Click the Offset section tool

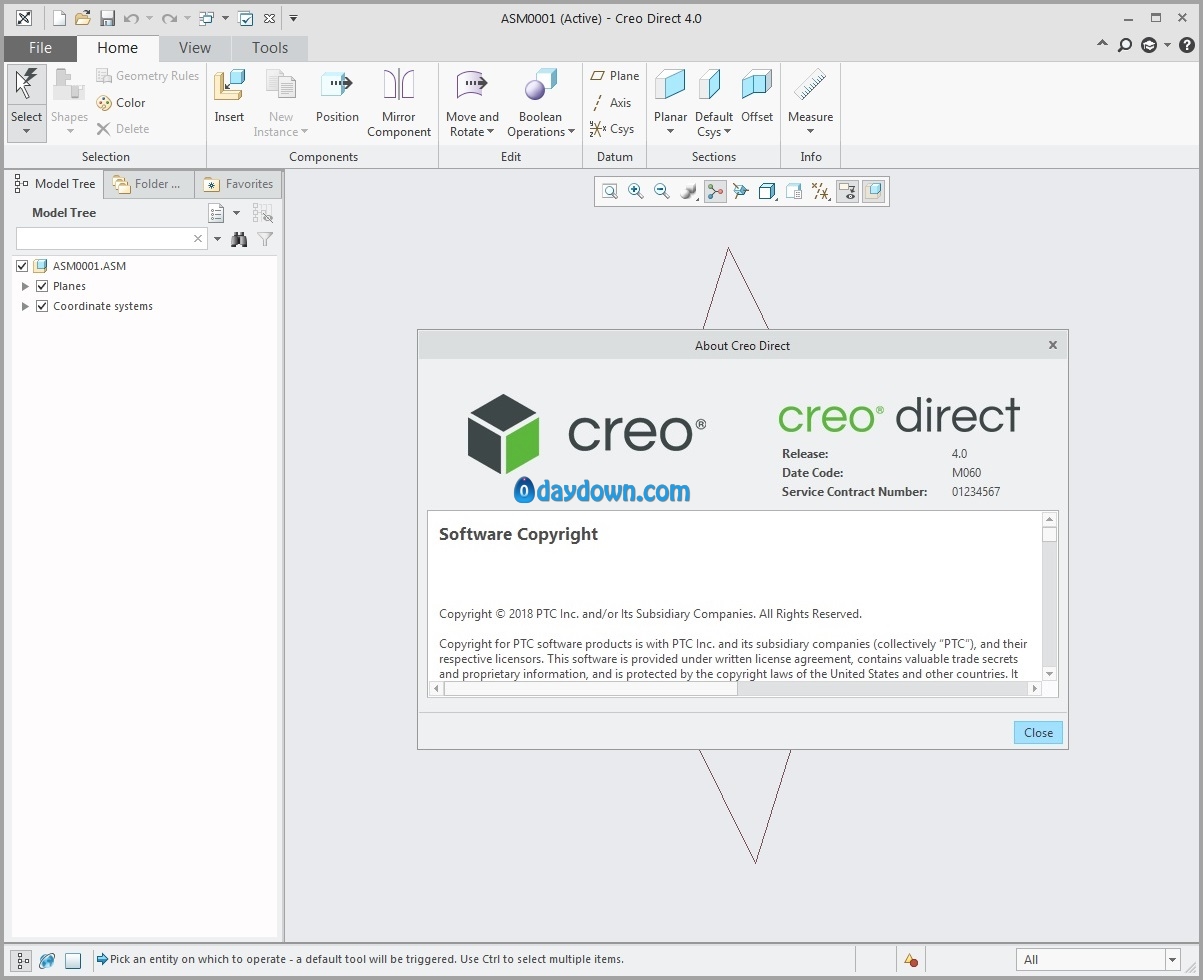coord(757,97)
